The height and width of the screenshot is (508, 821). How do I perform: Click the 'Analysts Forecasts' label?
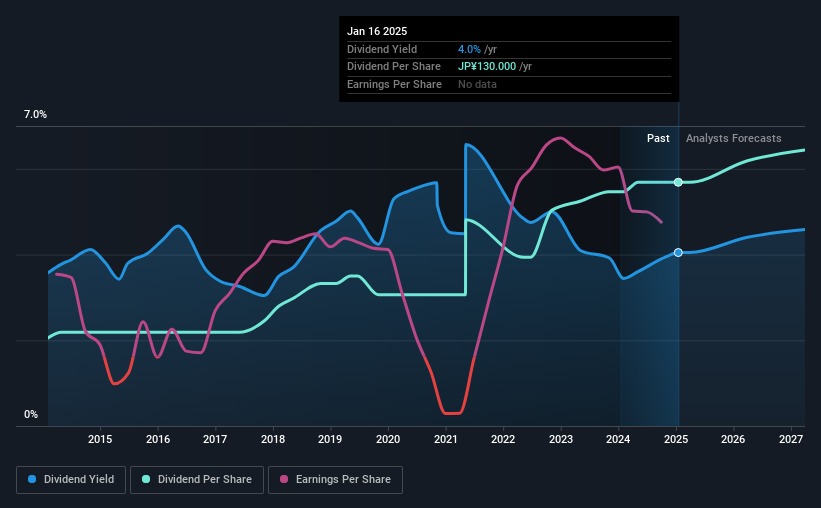coord(734,138)
